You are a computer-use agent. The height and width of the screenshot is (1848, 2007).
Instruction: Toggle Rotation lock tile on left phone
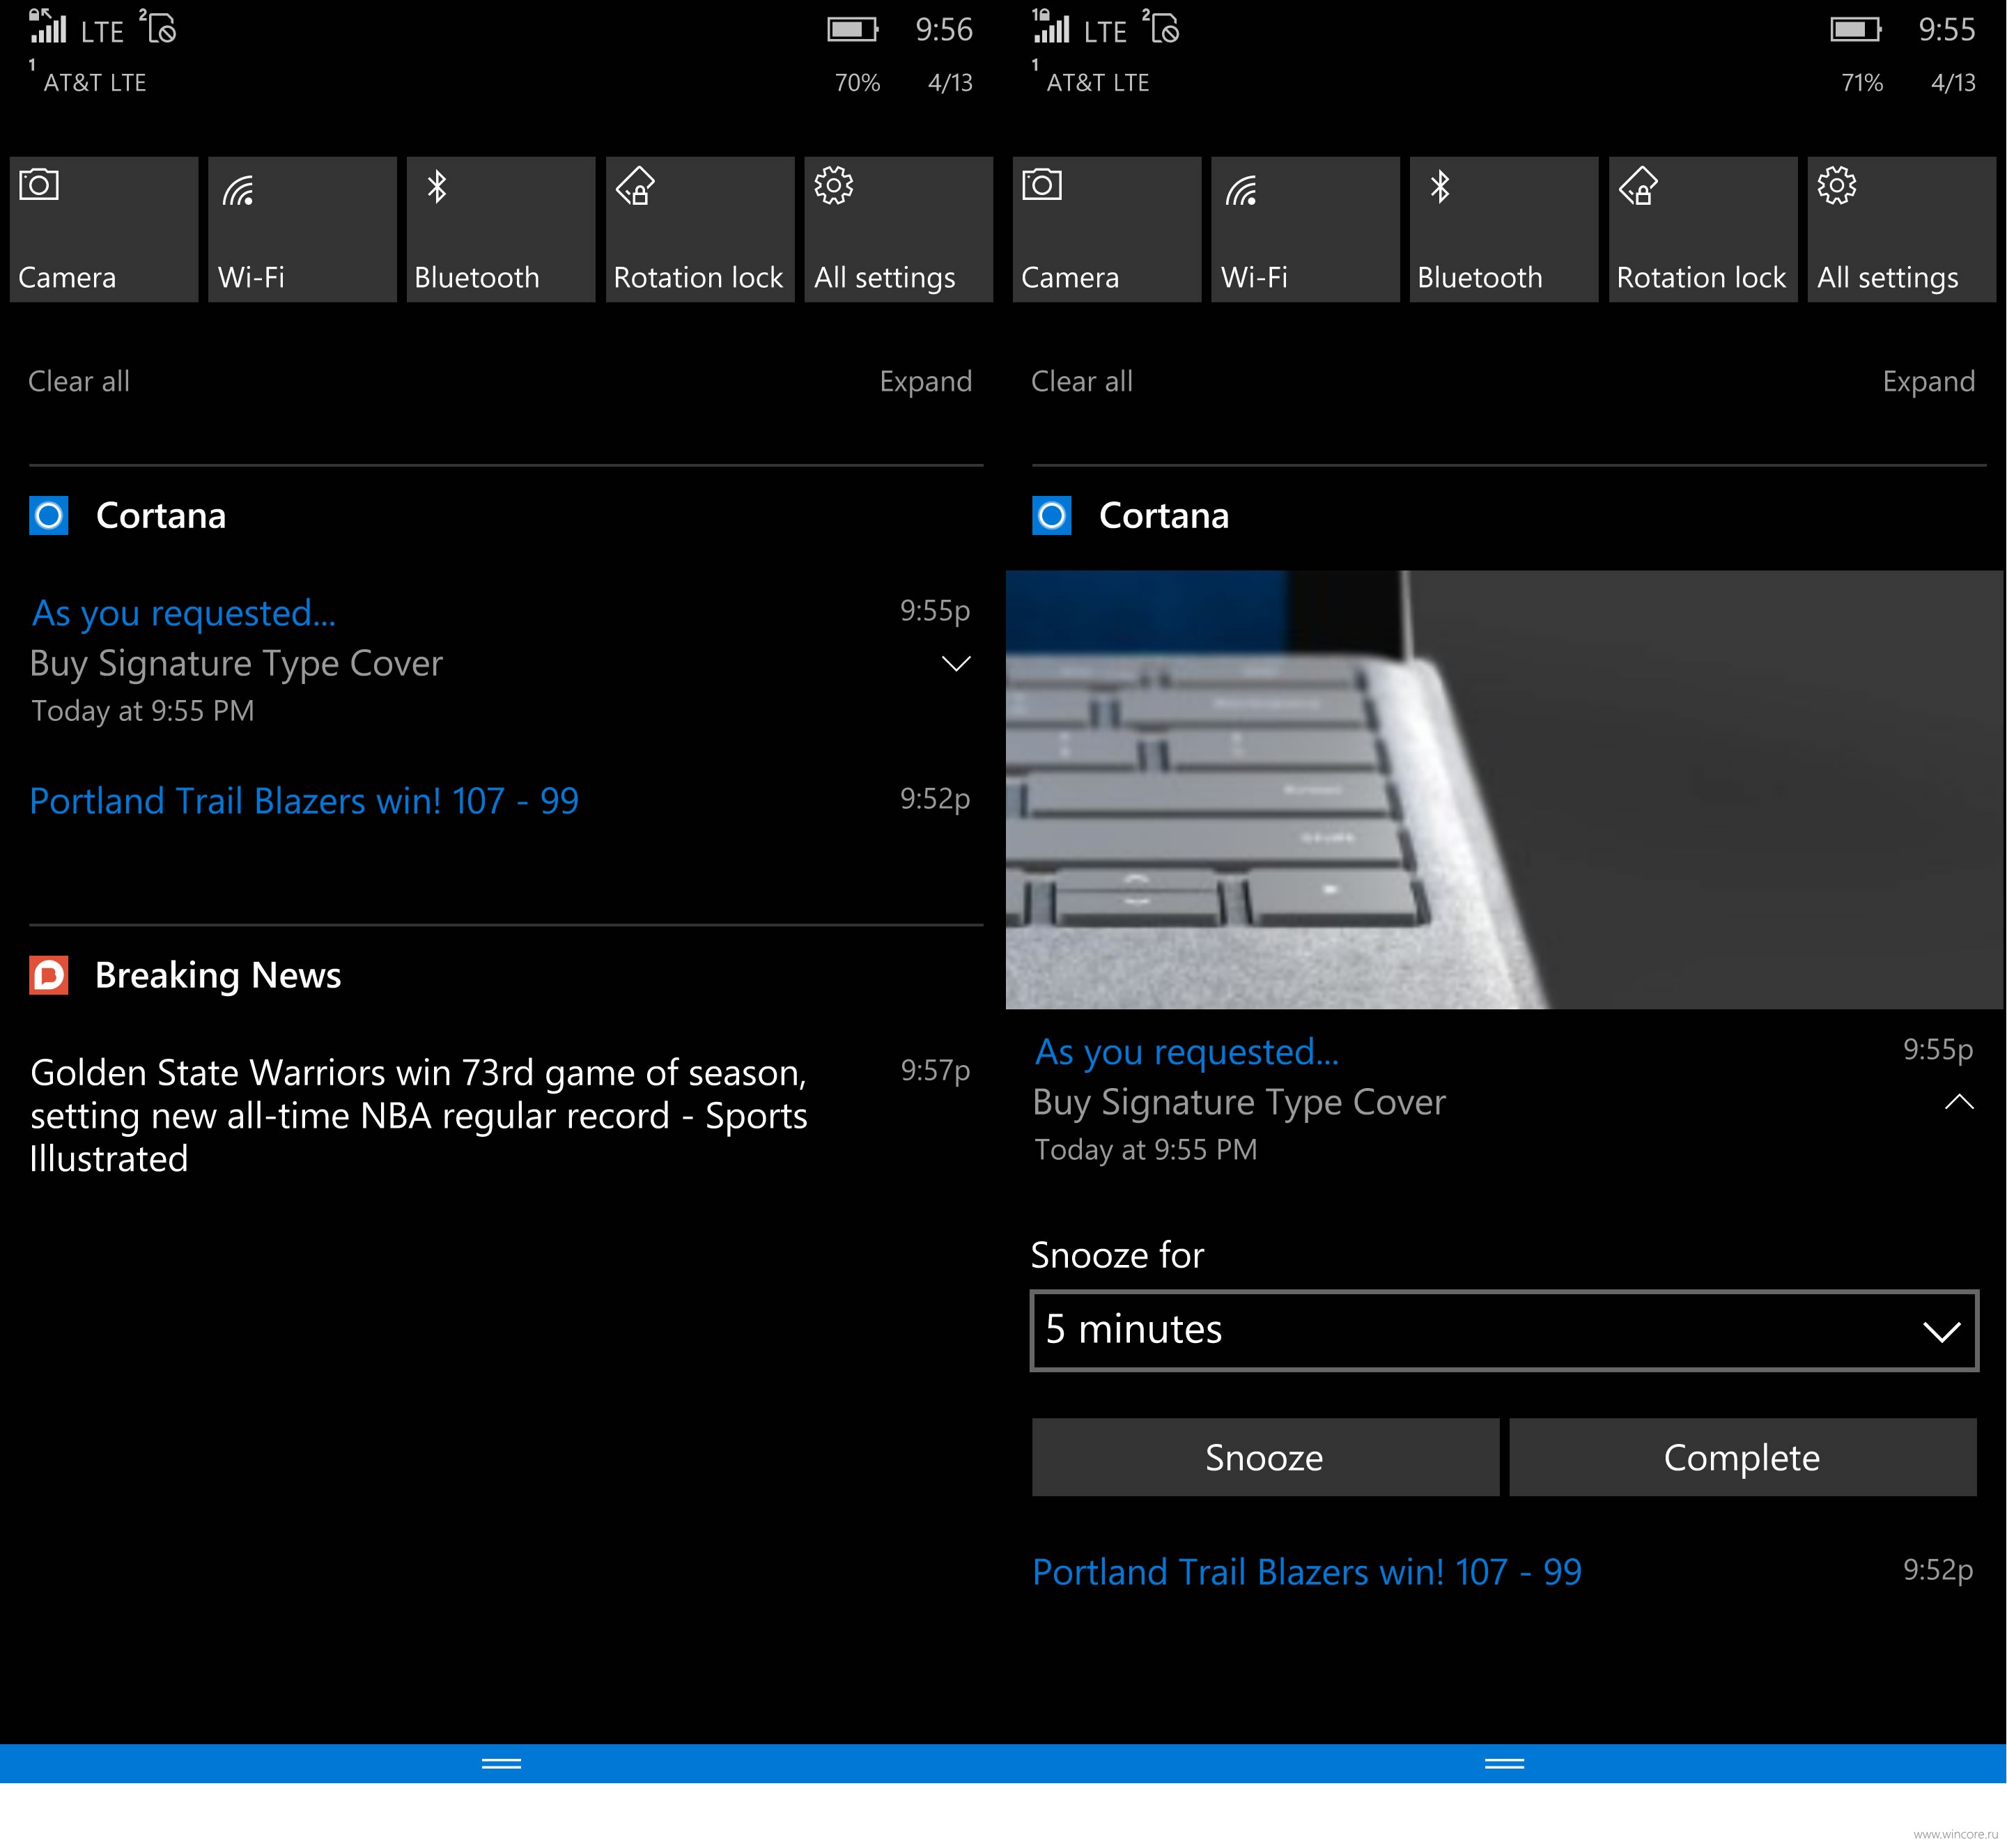700,229
